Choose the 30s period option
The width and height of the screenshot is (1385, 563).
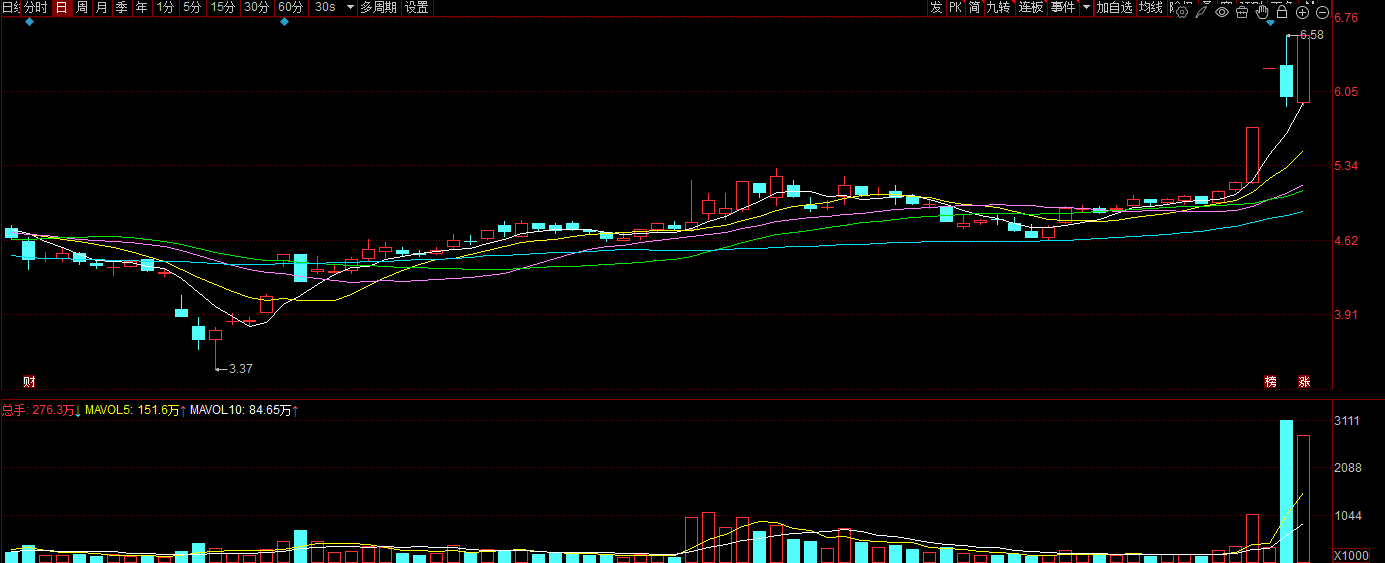tap(324, 7)
